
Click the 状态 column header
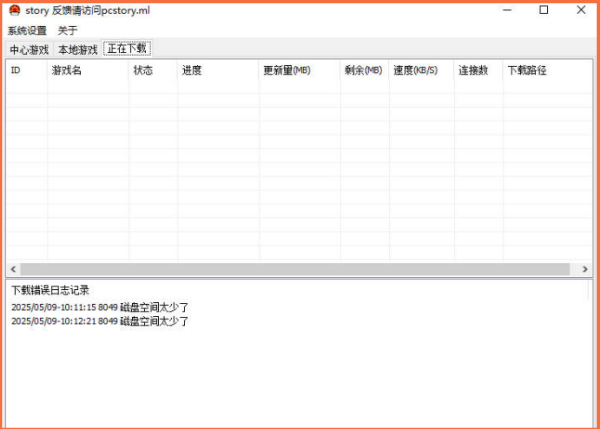point(153,71)
